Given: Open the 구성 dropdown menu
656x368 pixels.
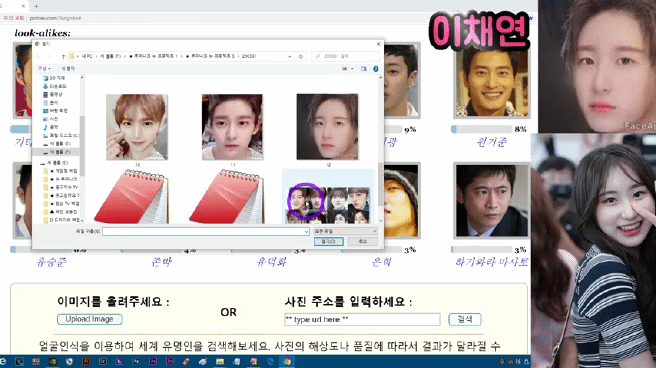Looking at the screenshot, I should point(44,69).
